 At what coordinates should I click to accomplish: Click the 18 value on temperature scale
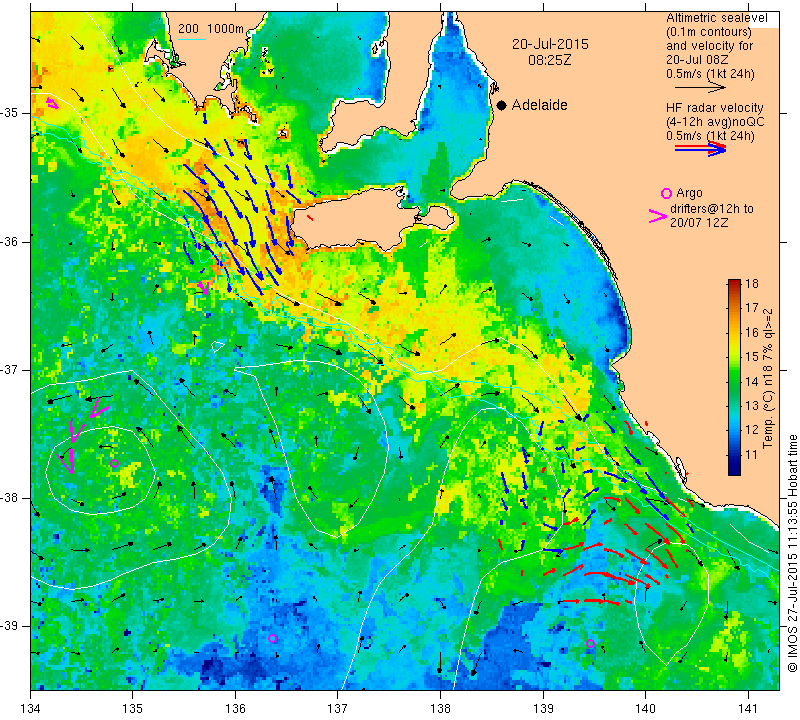click(752, 284)
